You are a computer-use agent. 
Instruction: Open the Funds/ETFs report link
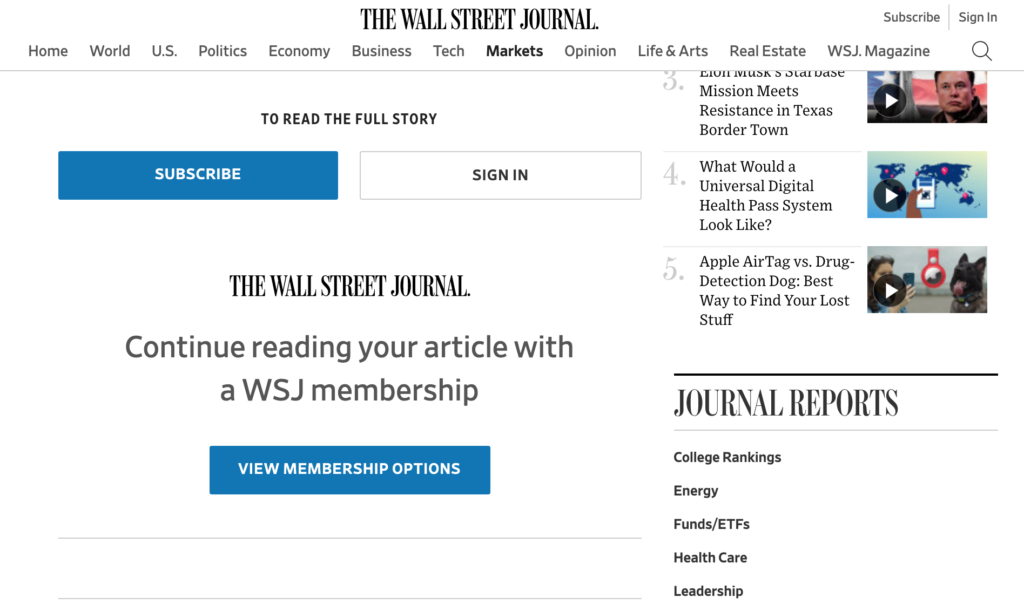(x=711, y=524)
